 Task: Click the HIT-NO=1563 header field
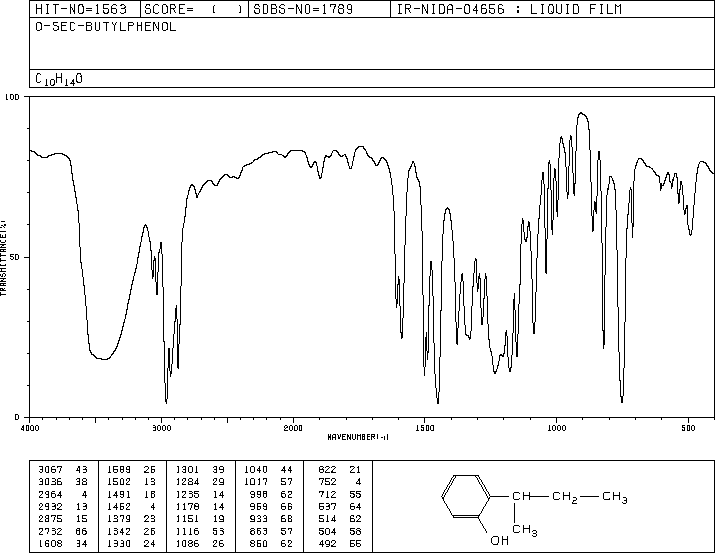pyautogui.click(x=85, y=9)
